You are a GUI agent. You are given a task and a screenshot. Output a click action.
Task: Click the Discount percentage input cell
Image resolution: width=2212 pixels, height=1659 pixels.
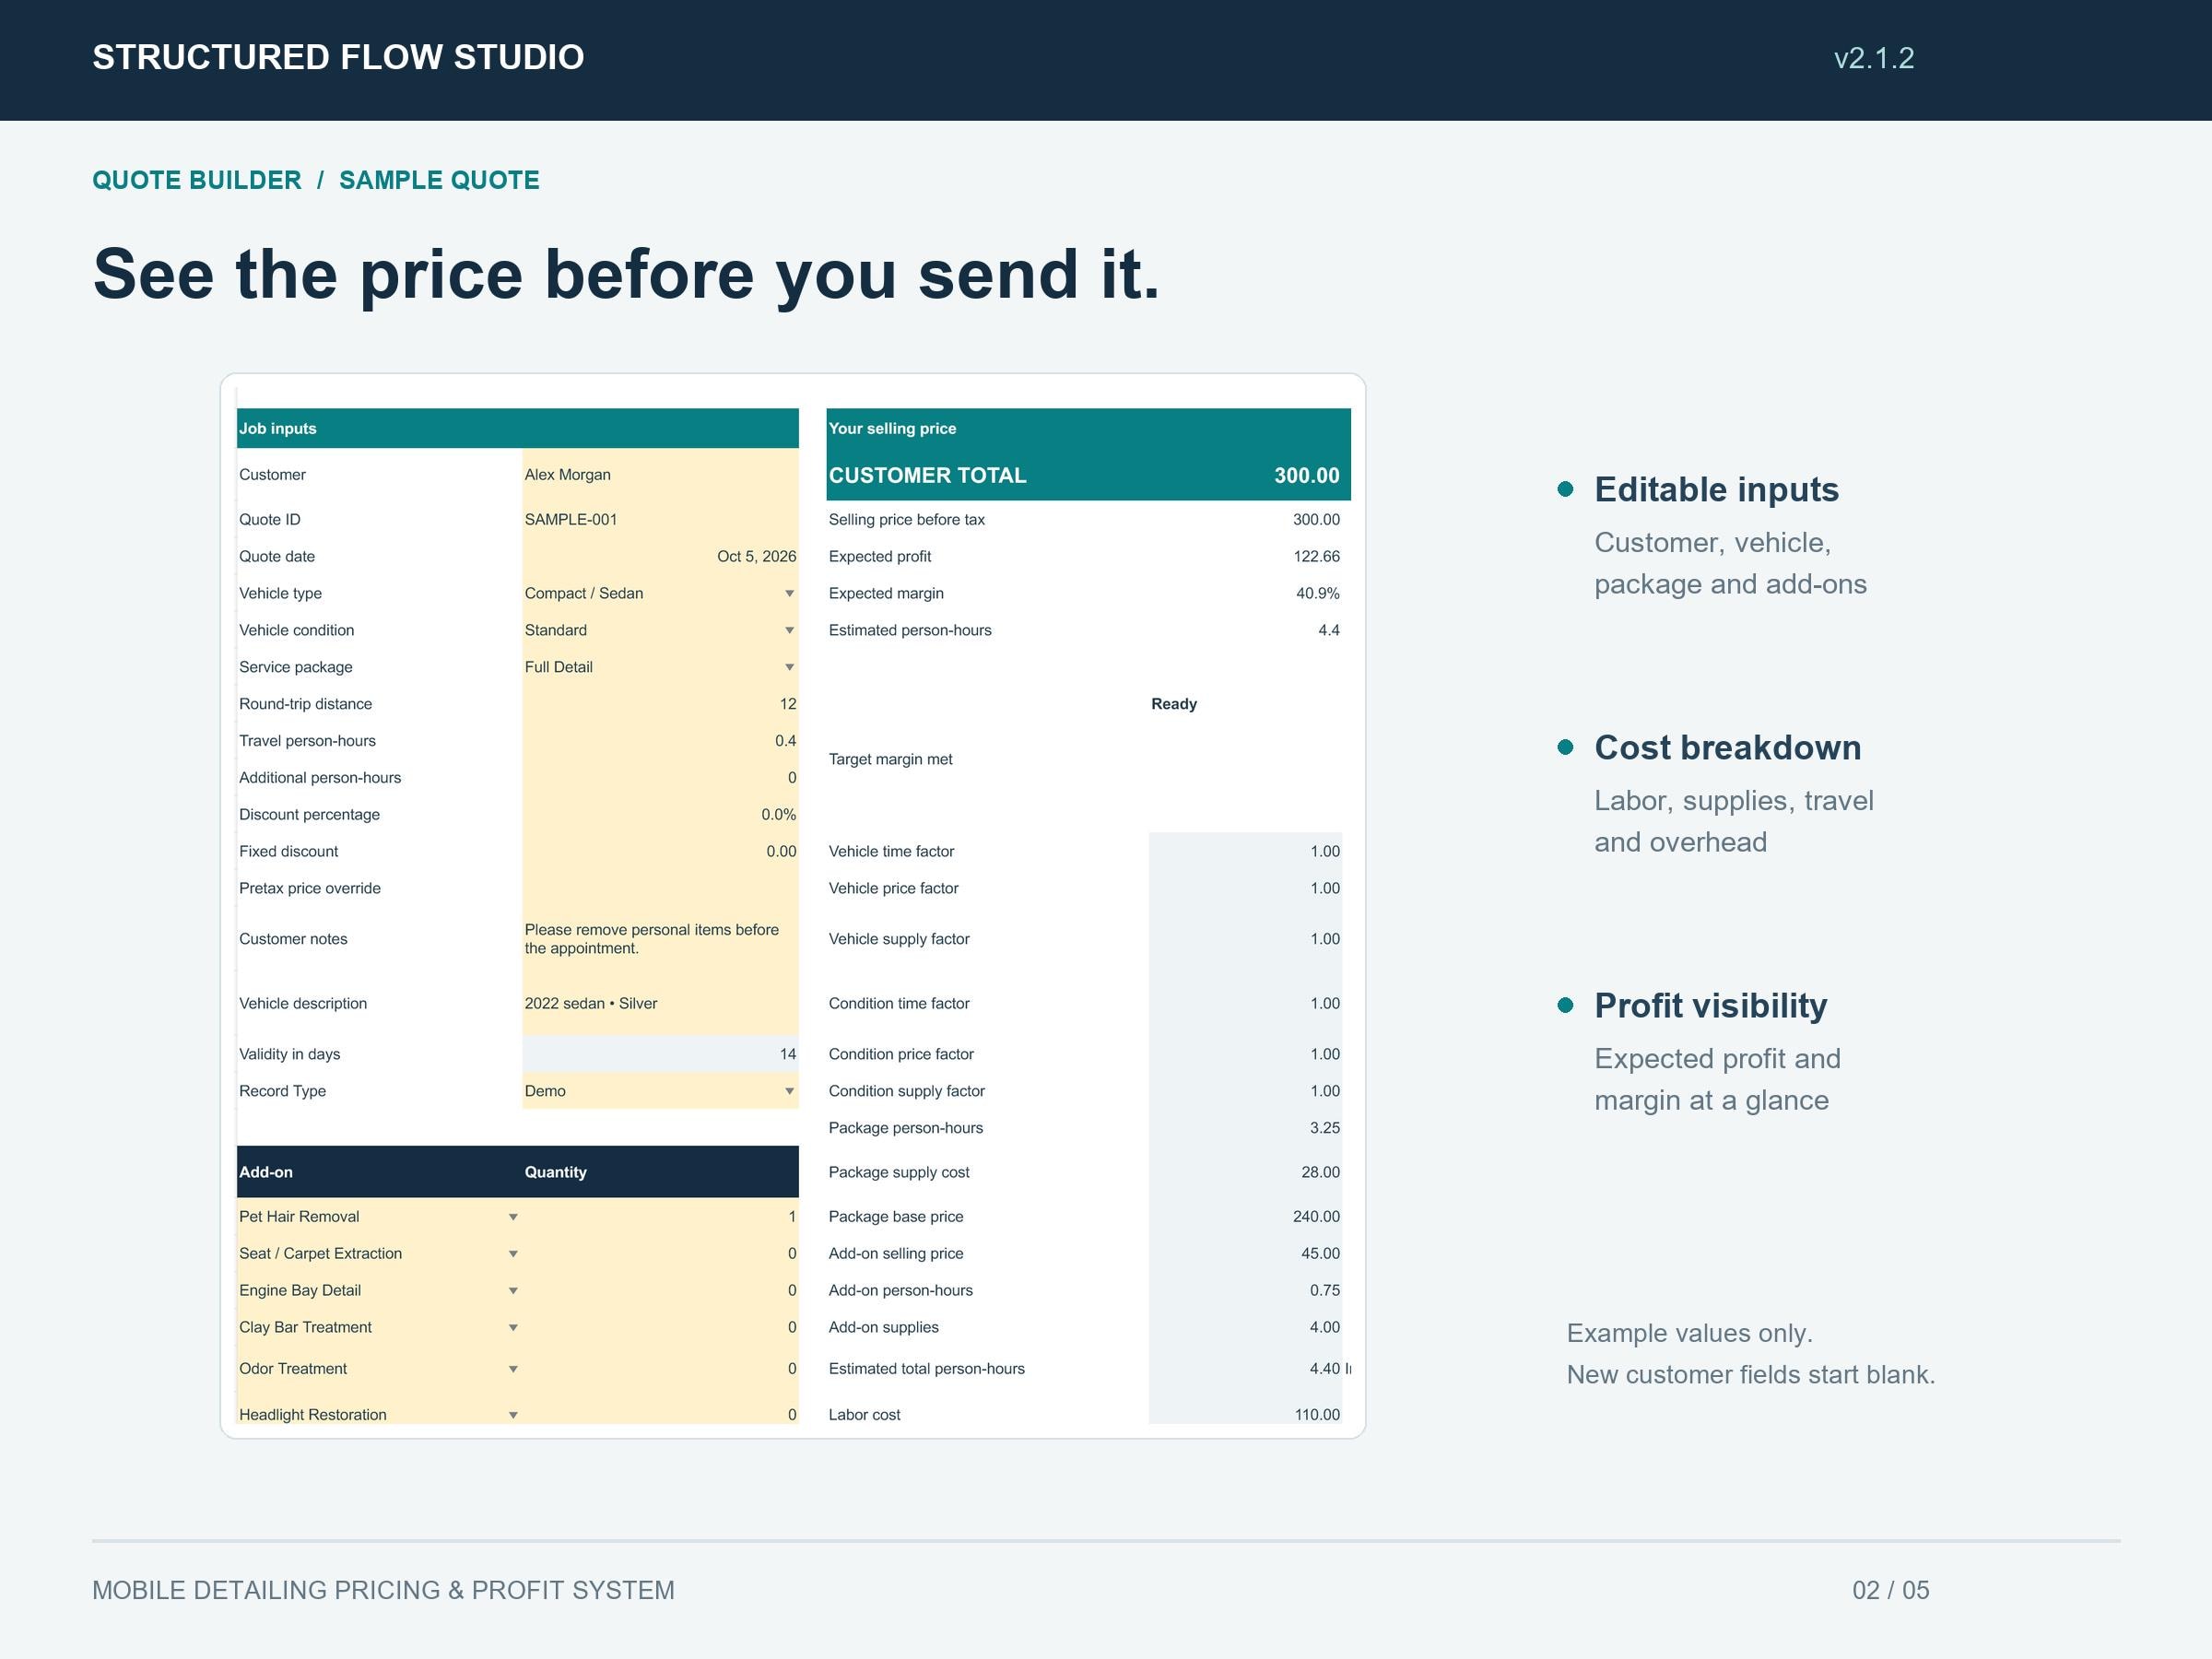pyautogui.click(x=660, y=815)
